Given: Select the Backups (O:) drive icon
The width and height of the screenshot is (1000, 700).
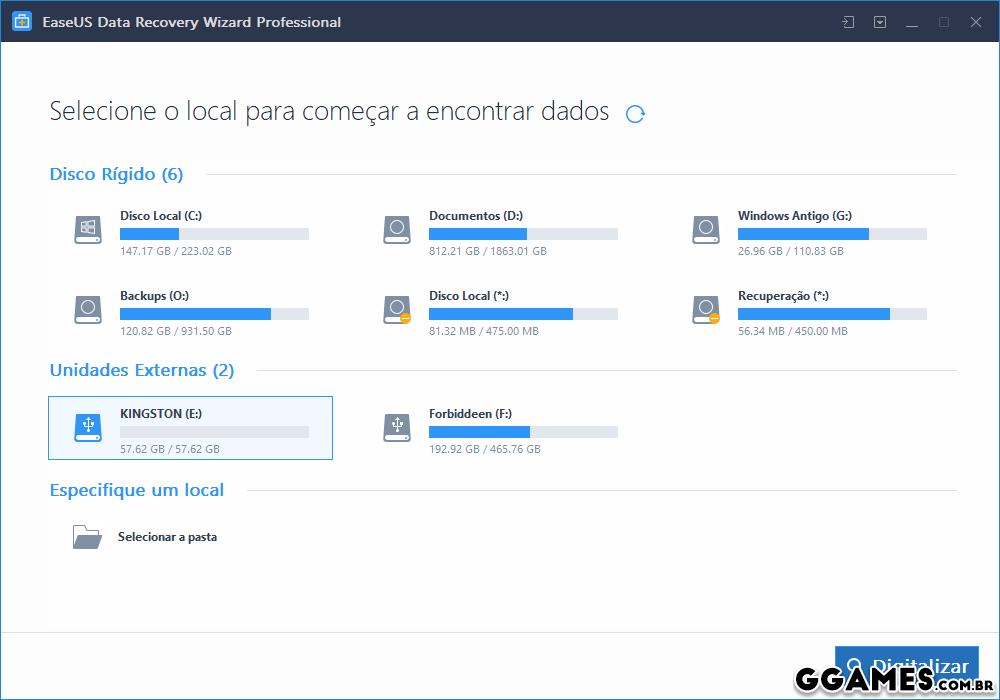Looking at the screenshot, I should (x=88, y=310).
